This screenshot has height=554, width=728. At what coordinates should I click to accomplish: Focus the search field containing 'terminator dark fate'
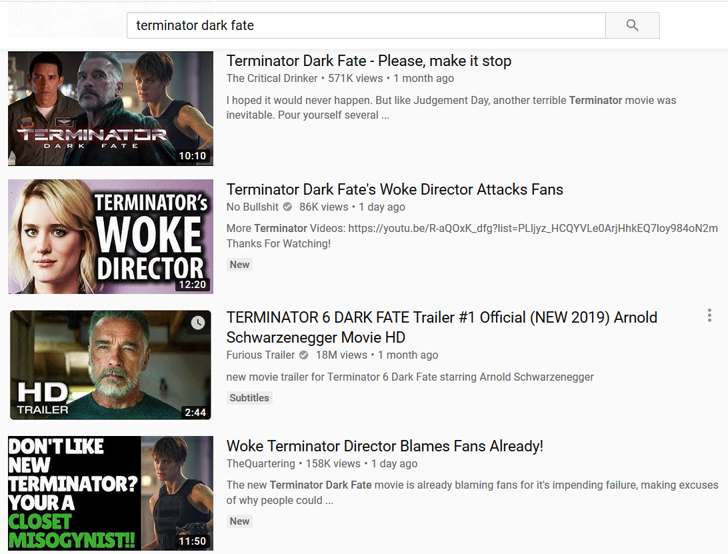click(x=366, y=25)
